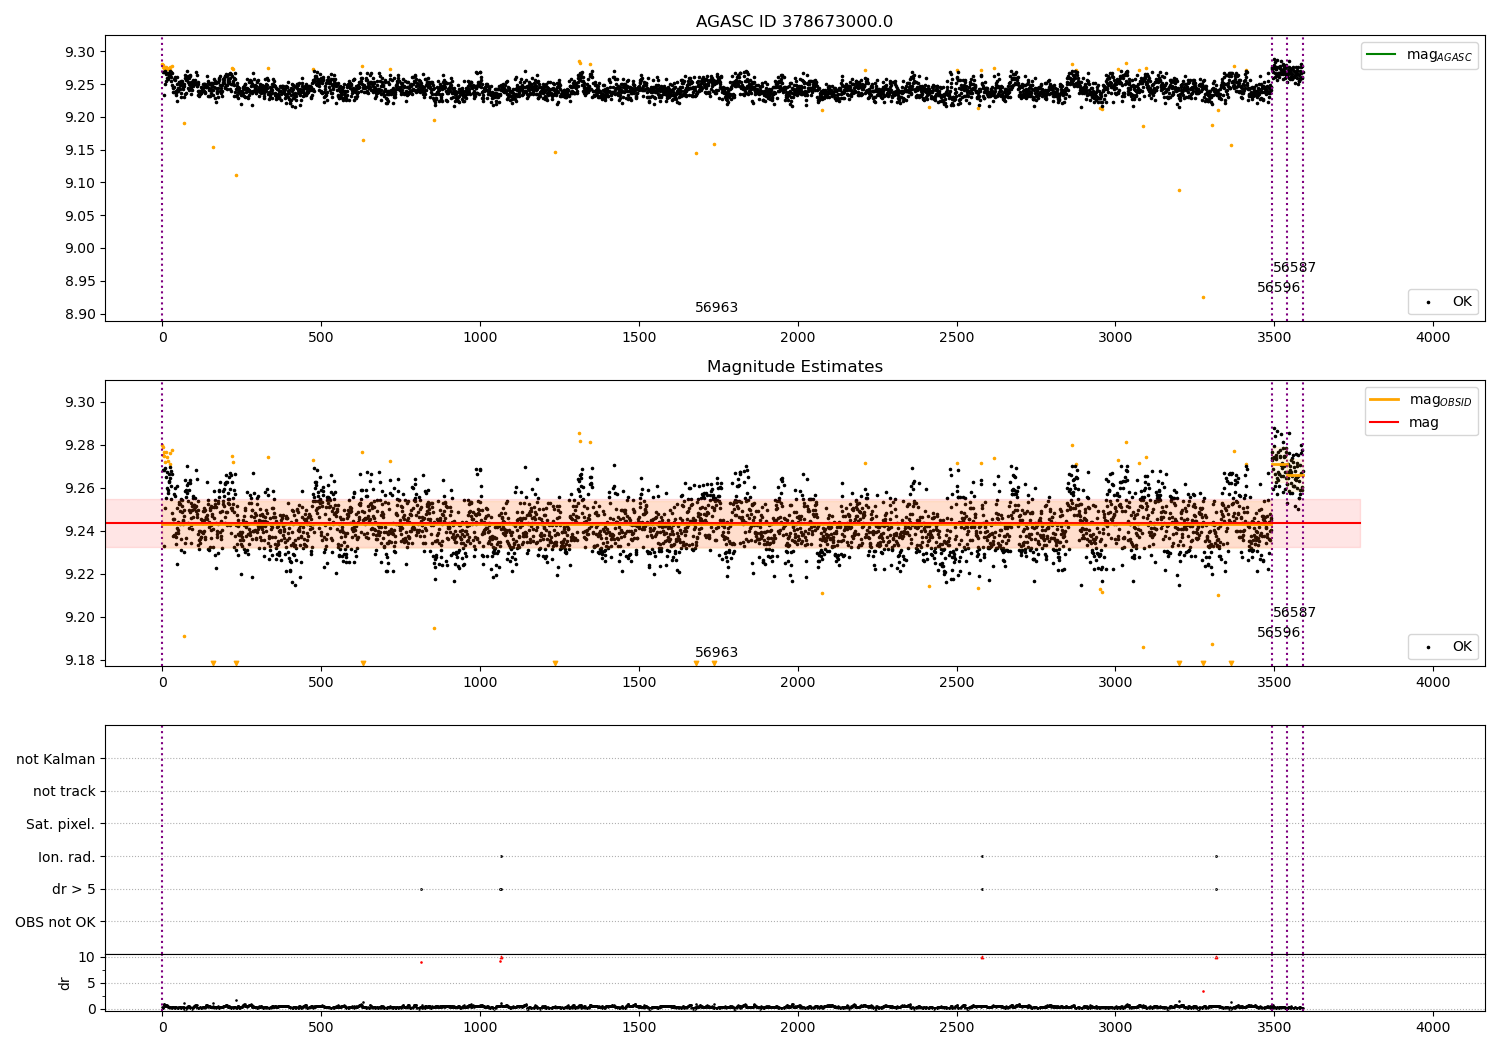The height and width of the screenshot is (1050, 1500).
Task: Click annotation '56596' in the top plot
Action: tap(1279, 288)
